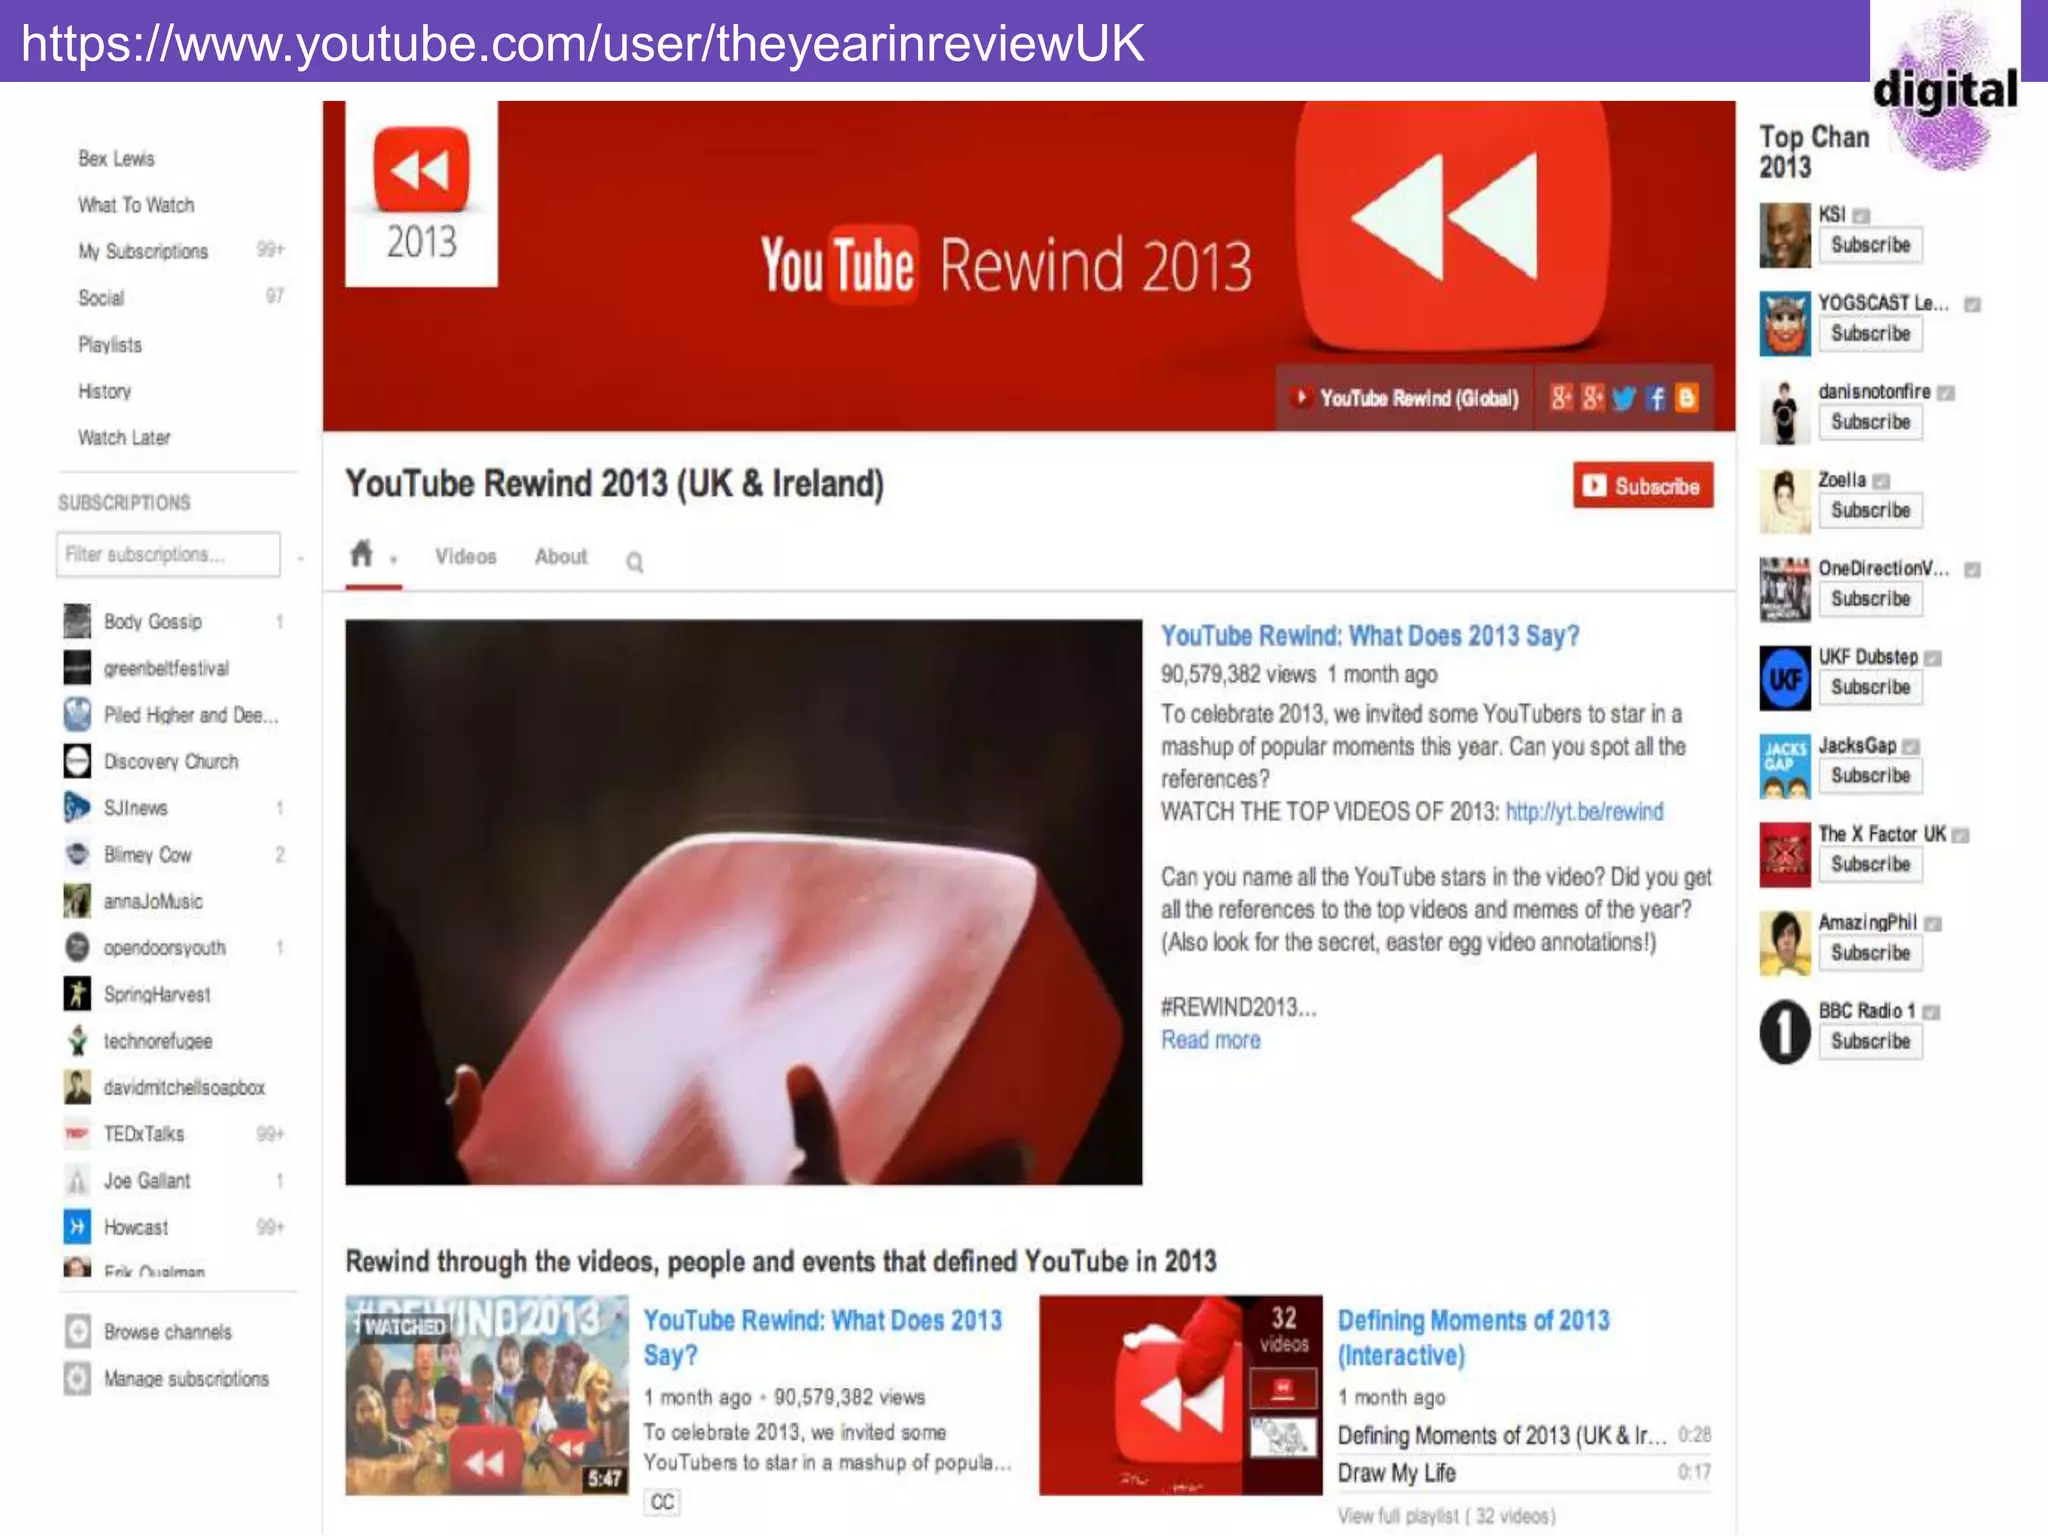Expand dropdown arrow next to home icon
Screen dimensions: 2048x1536
pyautogui.click(x=393, y=560)
